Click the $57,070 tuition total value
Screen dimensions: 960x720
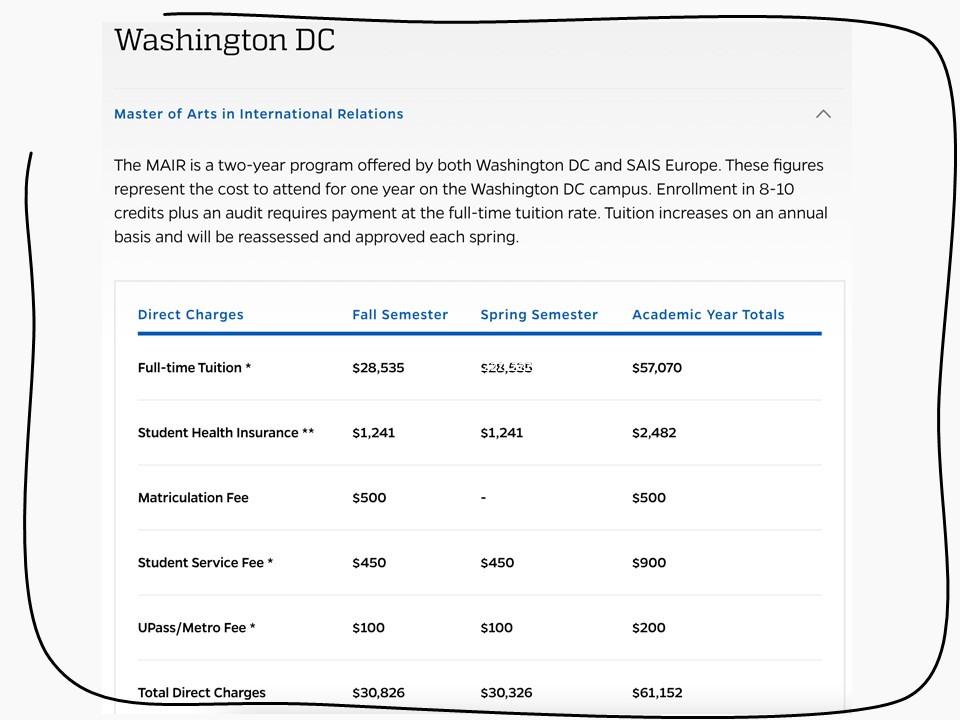pos(657,368)
